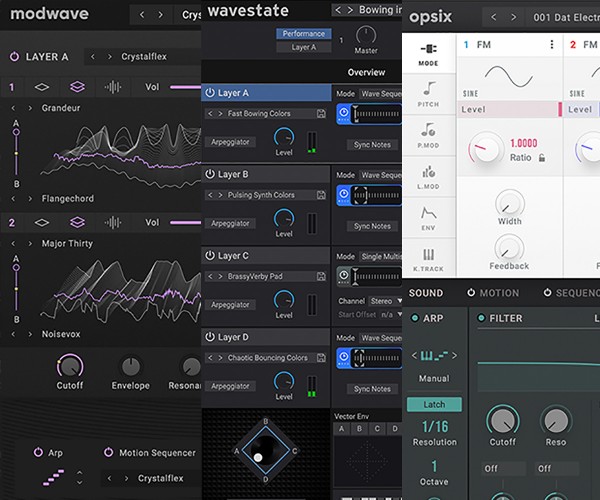Viewport: 600px width, 500px height.
Task: Click Layer A wave sequence clock icon
Action: [344, 112]
